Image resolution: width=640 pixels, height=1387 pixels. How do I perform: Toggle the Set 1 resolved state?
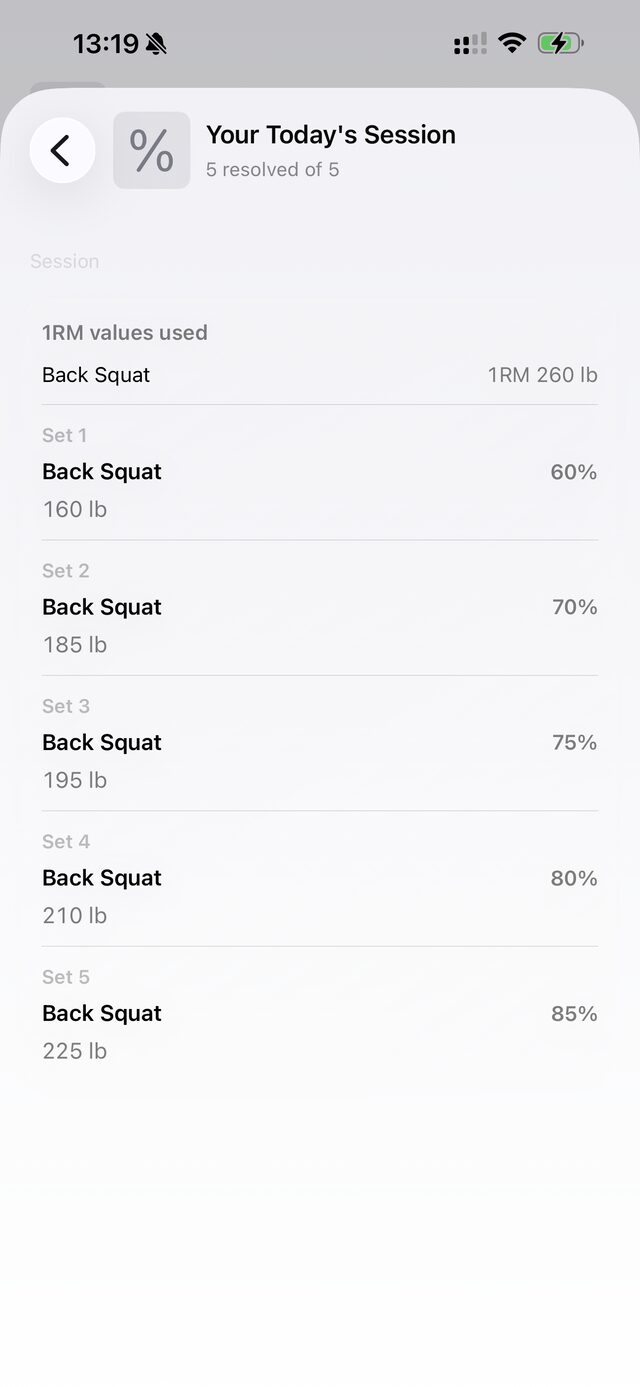pos(320,472)
